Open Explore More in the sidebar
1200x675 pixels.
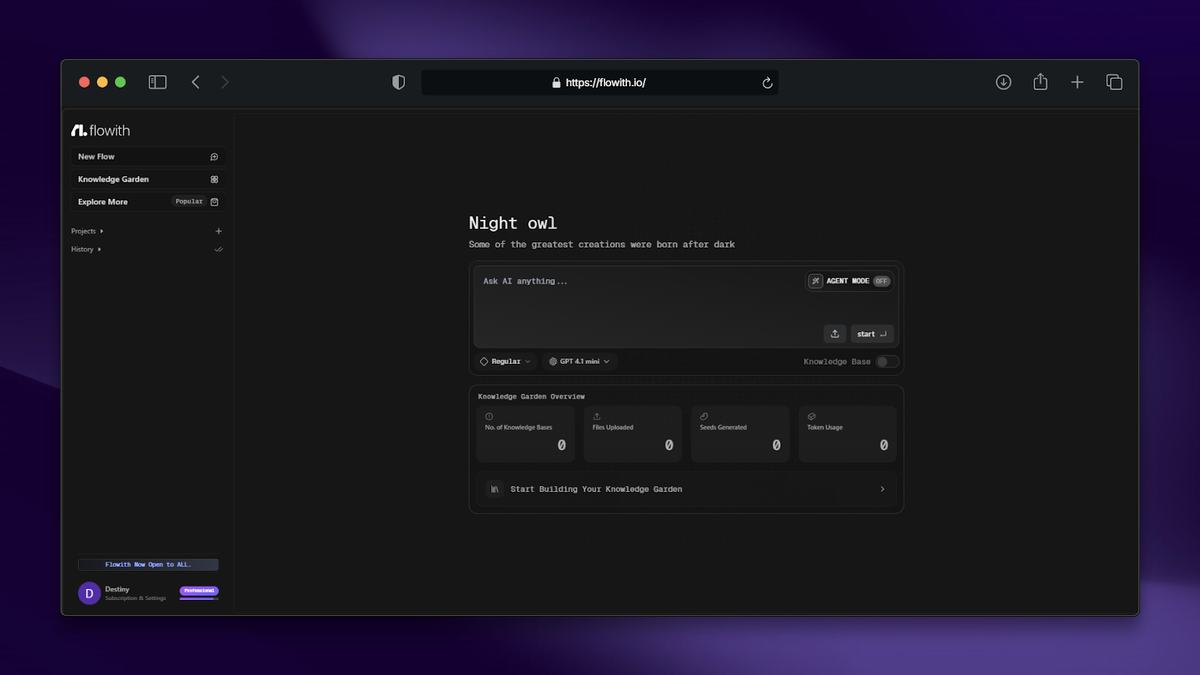[x=148, y=201]
